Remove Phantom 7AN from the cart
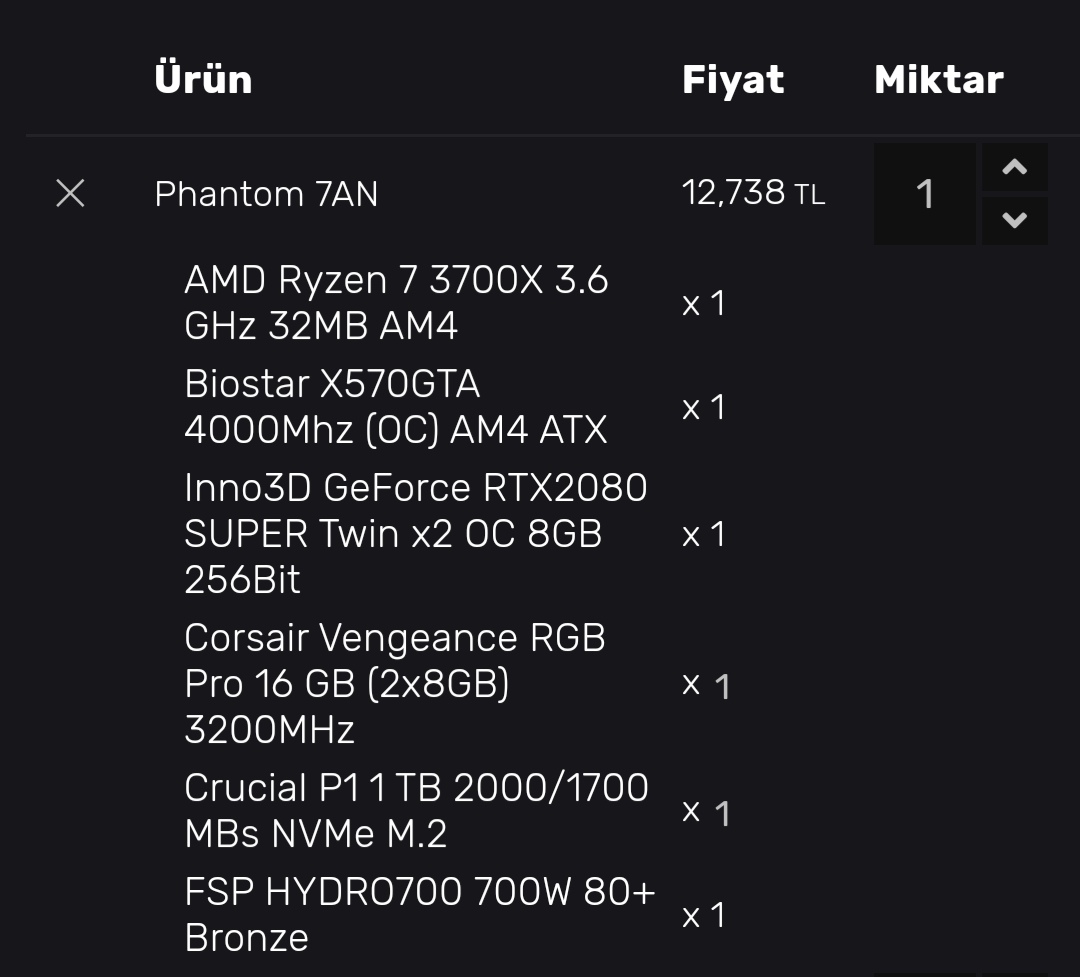1080x977 pixels. [70, 193]
